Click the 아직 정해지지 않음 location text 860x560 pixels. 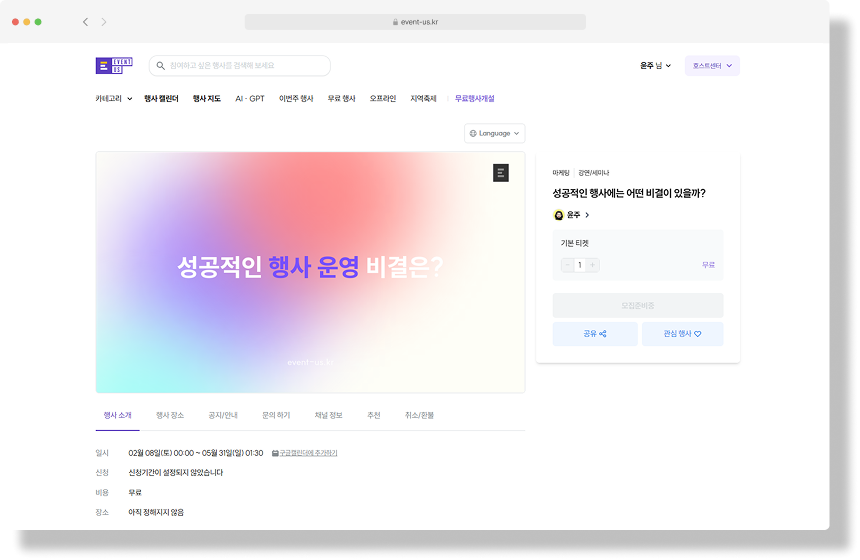pyautogui.click(x=156, y=512)
